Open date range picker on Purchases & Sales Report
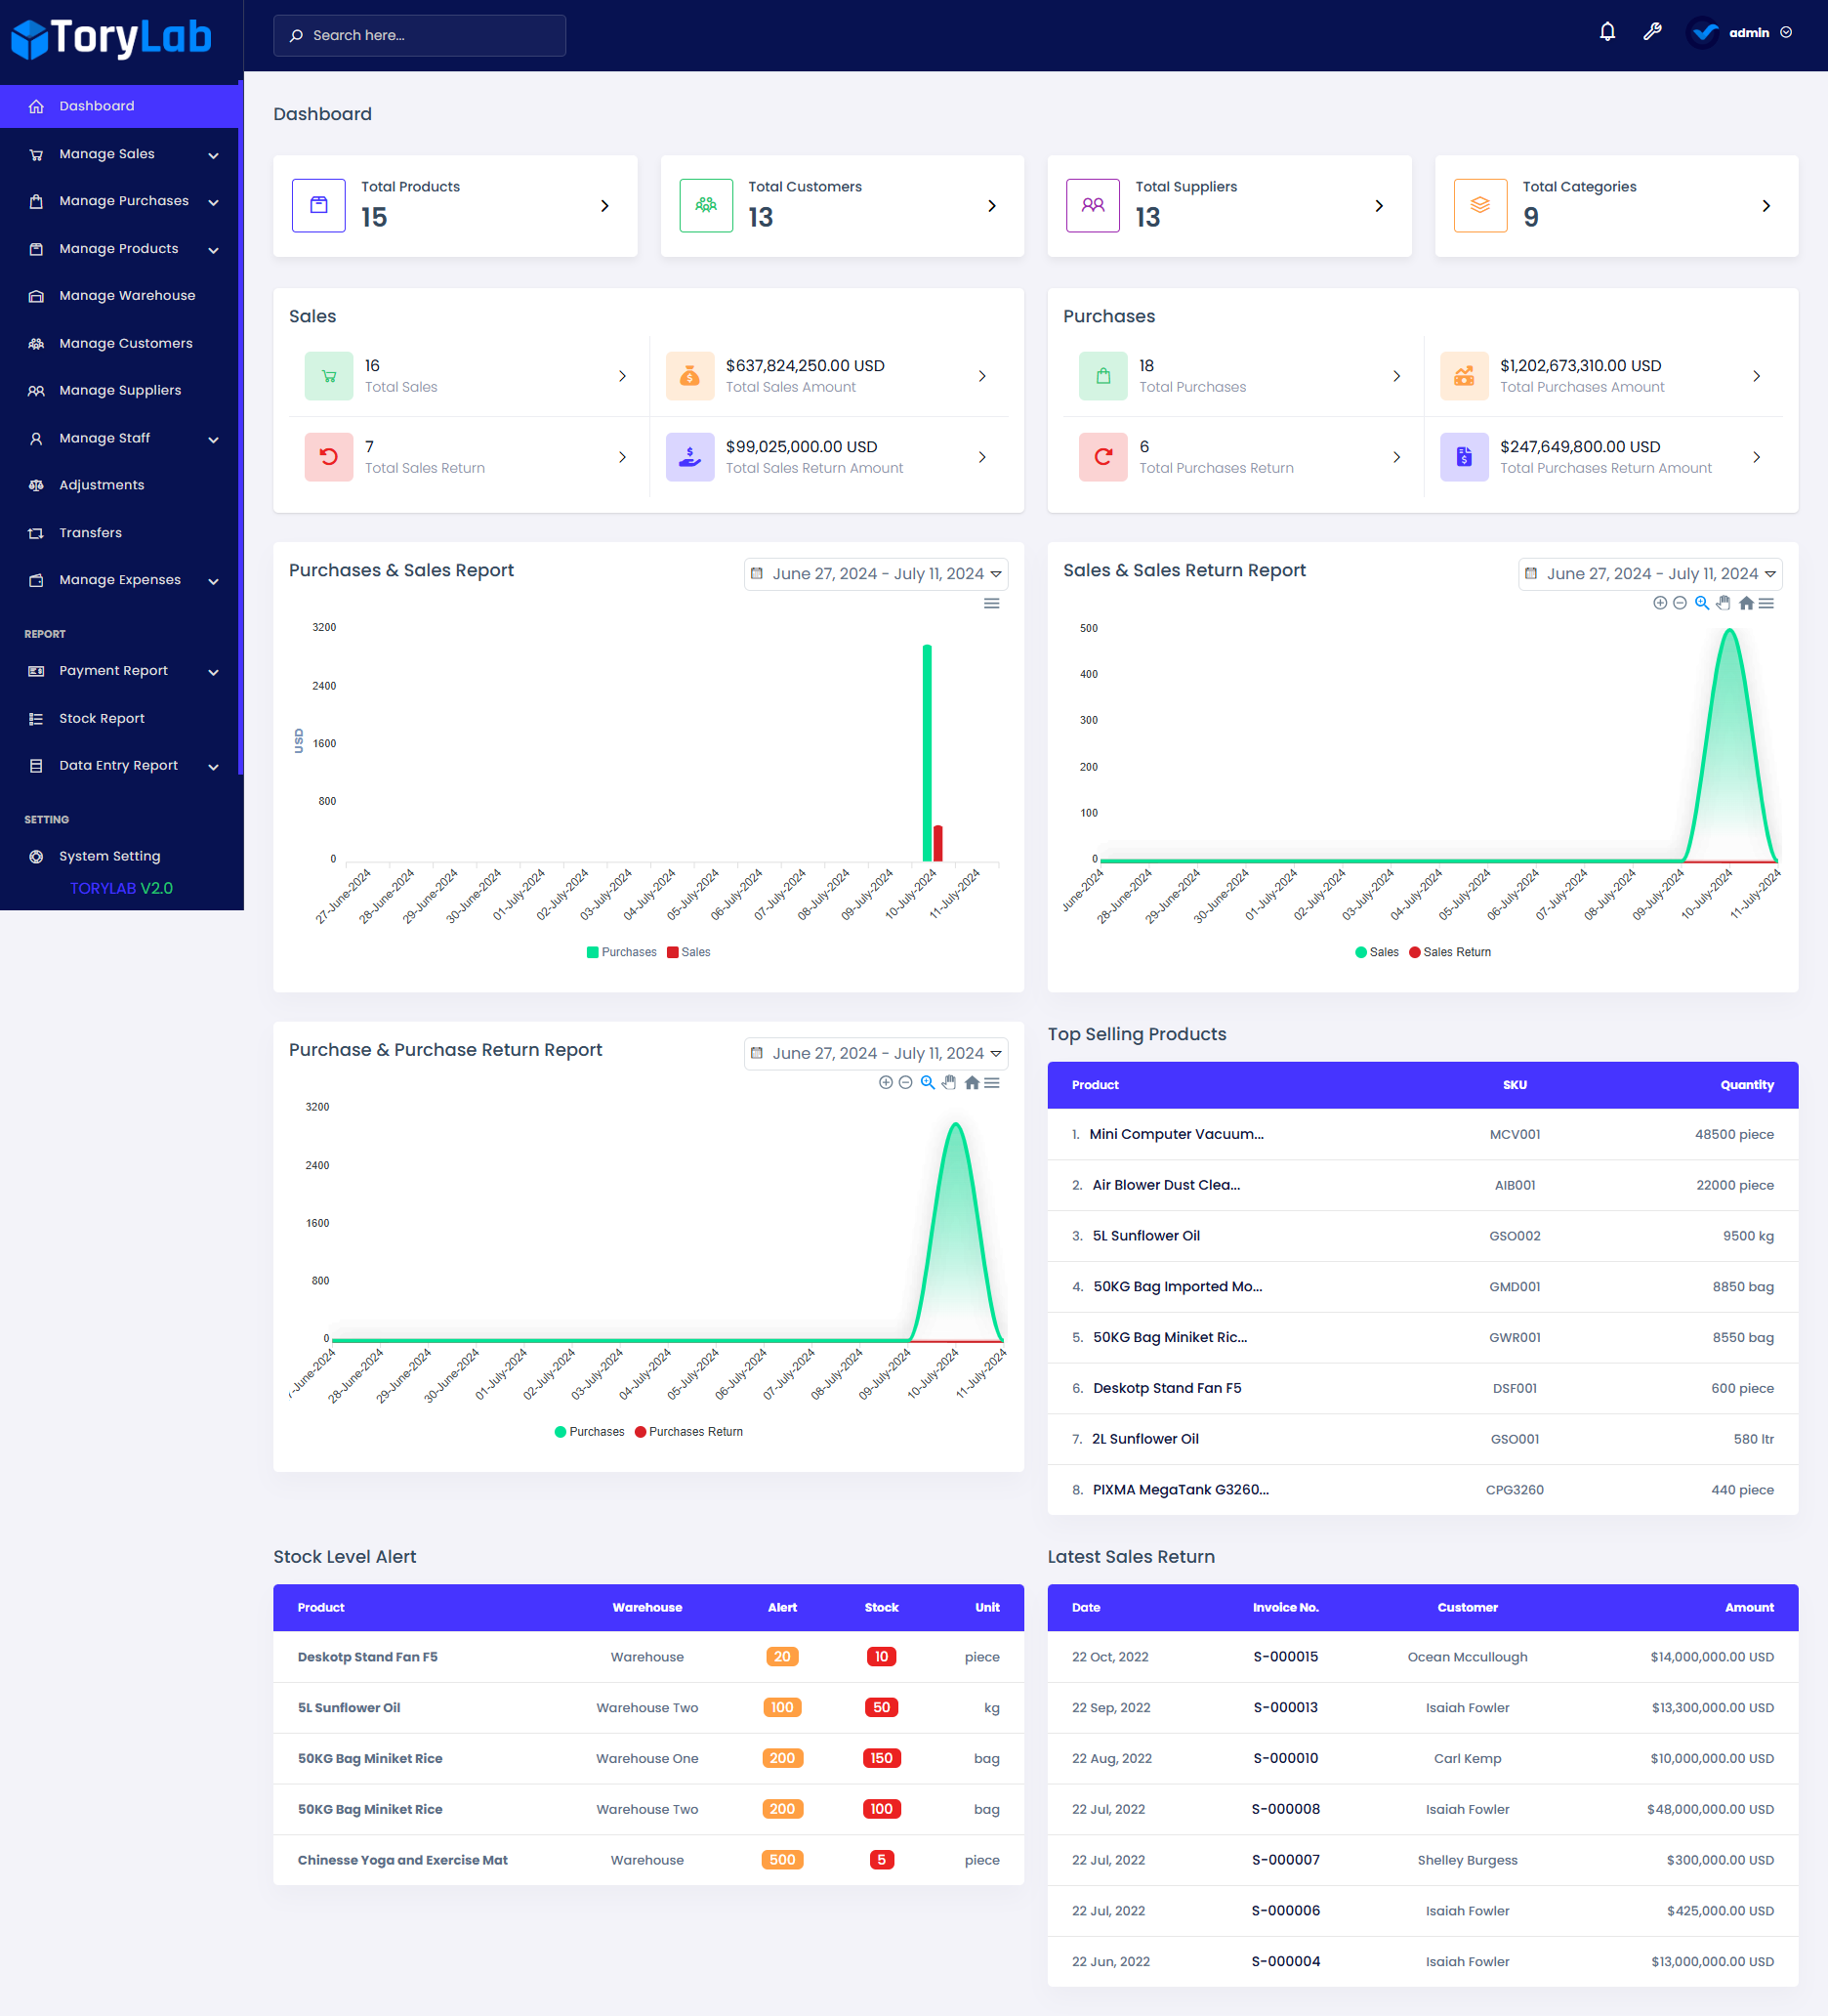The height and width of the screenshot is (2016, 1828). (876, 573)
